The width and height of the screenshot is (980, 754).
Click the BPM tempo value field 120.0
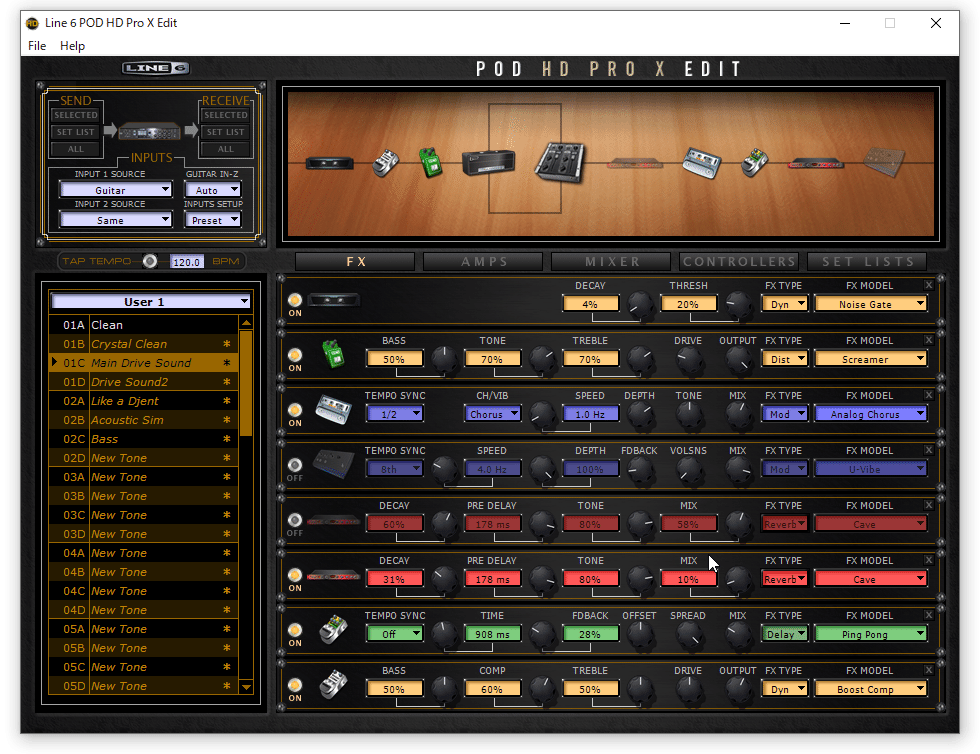click(x=187, y=261)
